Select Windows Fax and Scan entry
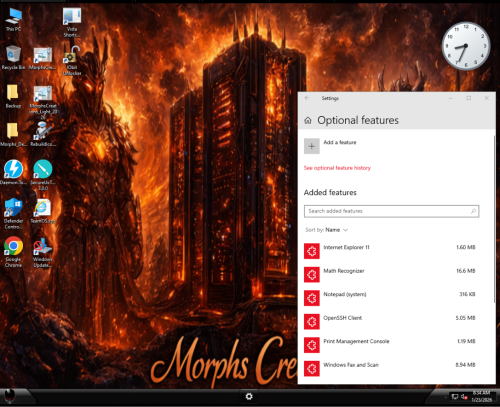Viewport: 500px width, 407px height. click(x=390, y=368)
